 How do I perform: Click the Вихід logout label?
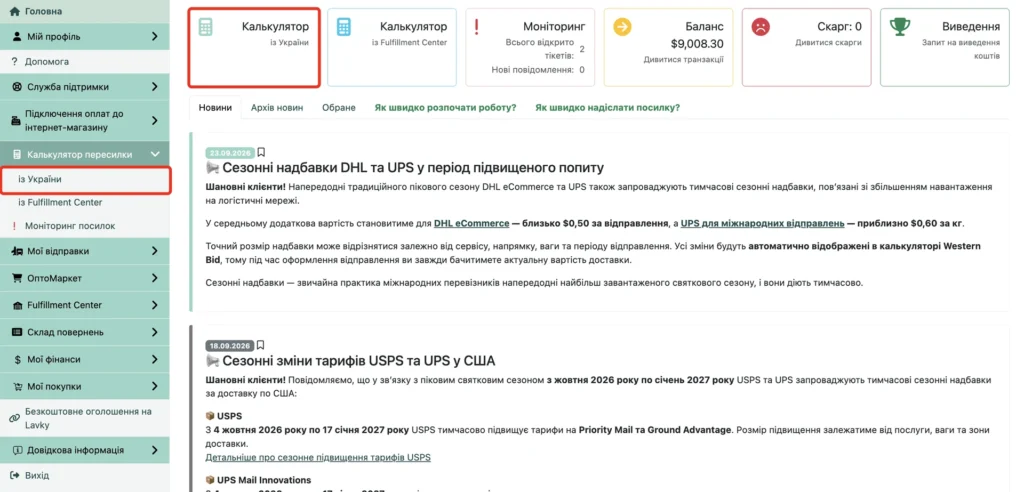point(37,475)
